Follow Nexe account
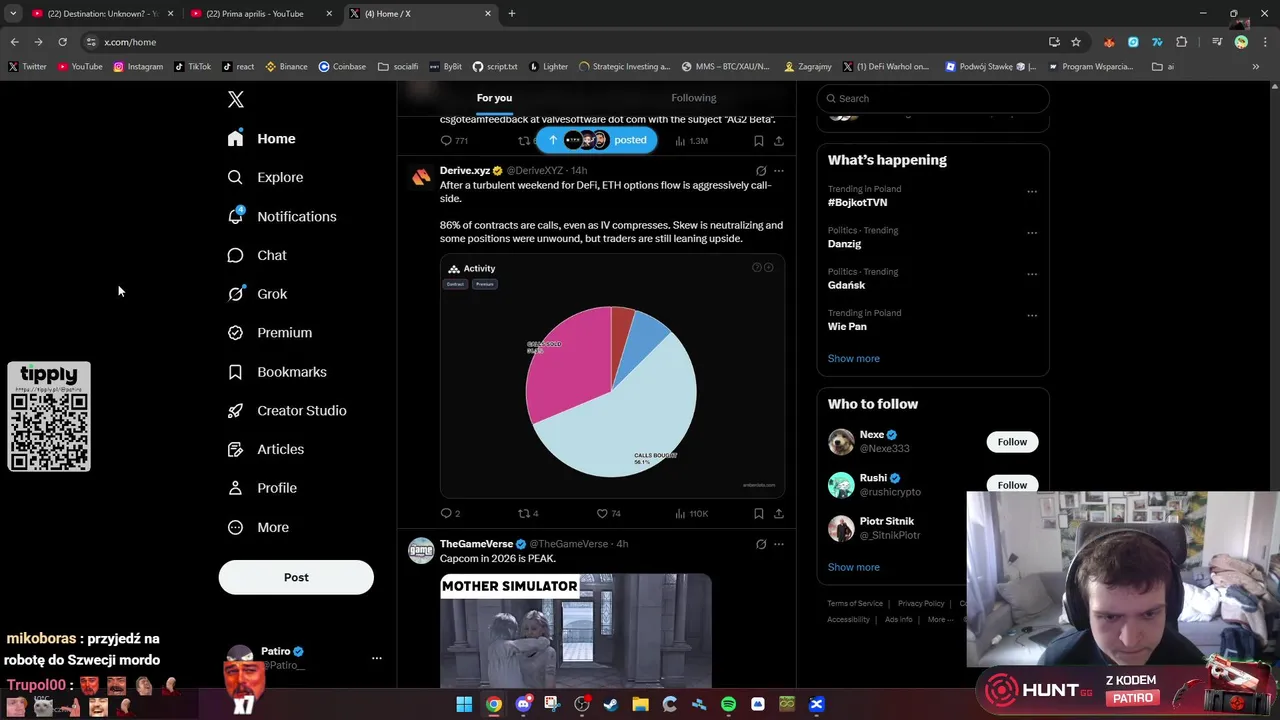Viewport: 1280px width, 720px height. pyautogui.click(x=1012, y=442)
